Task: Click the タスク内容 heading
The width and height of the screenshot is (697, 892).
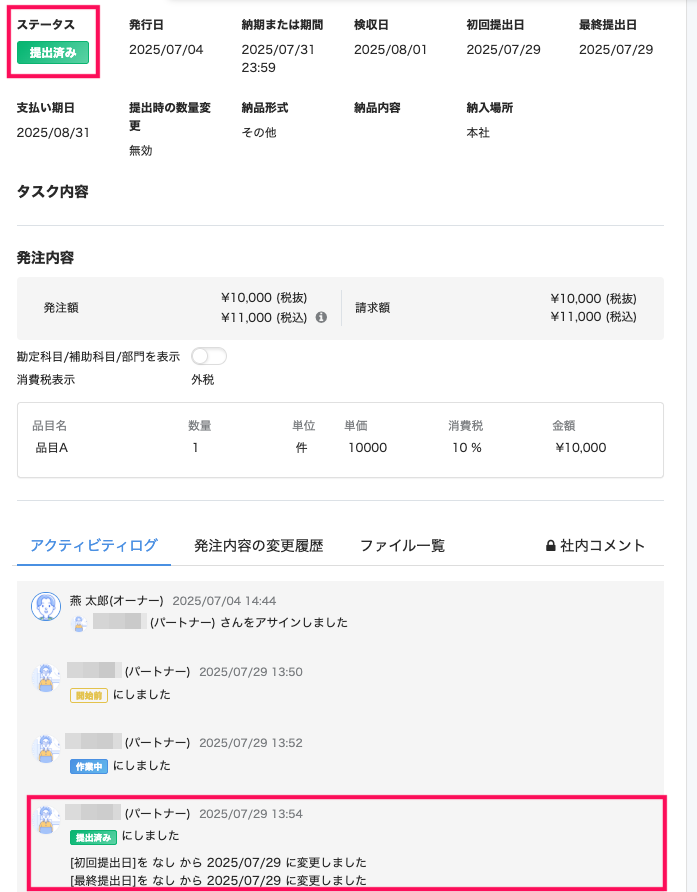Action: pyautogui.click(x=52, y=192)
